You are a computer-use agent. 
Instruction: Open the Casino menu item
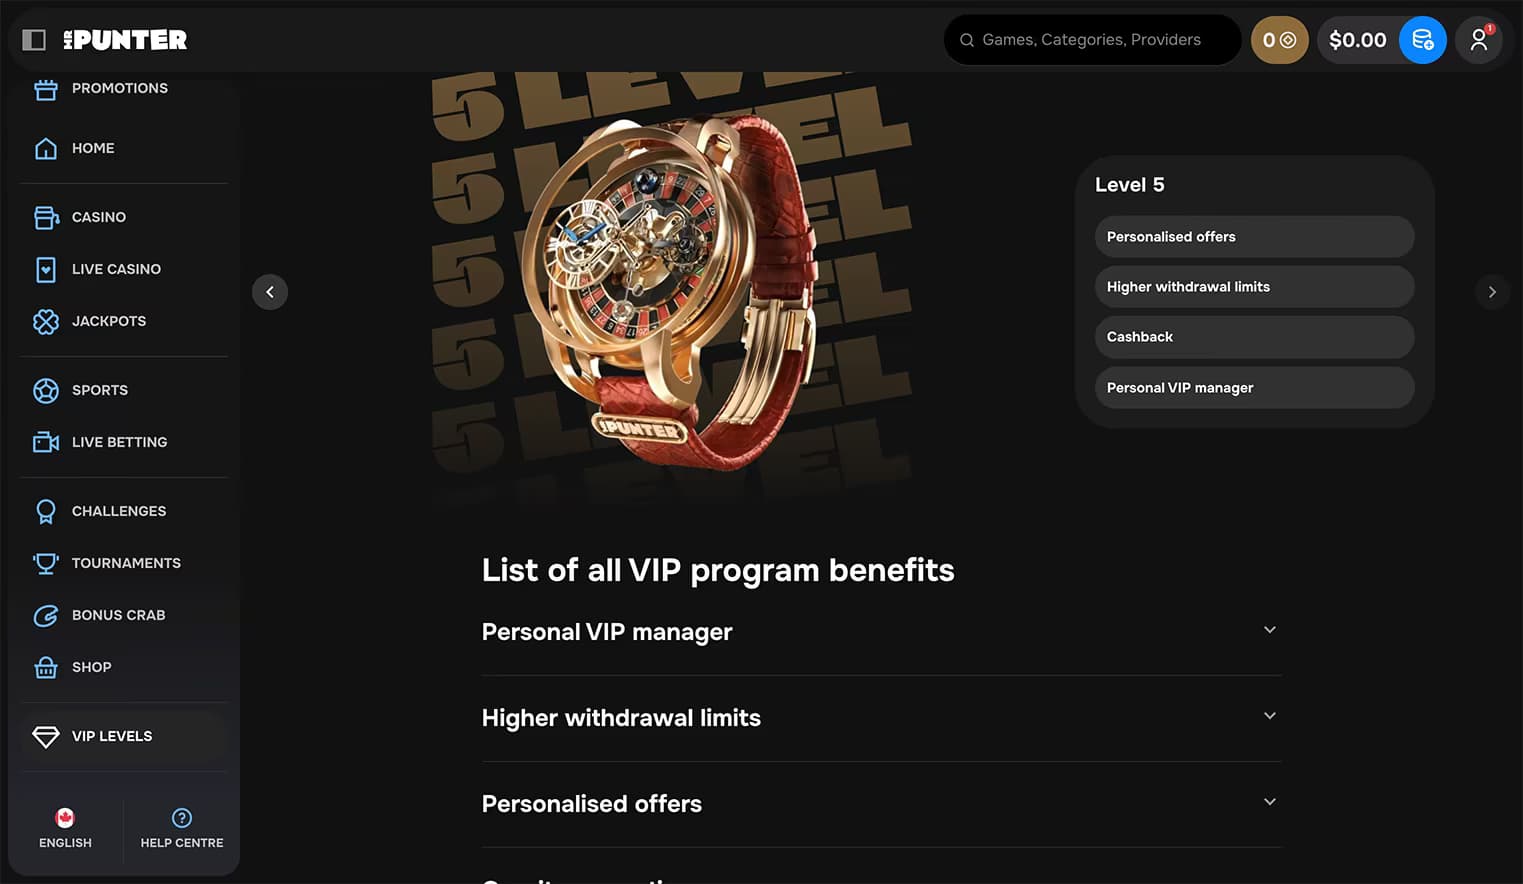(98, 217)
